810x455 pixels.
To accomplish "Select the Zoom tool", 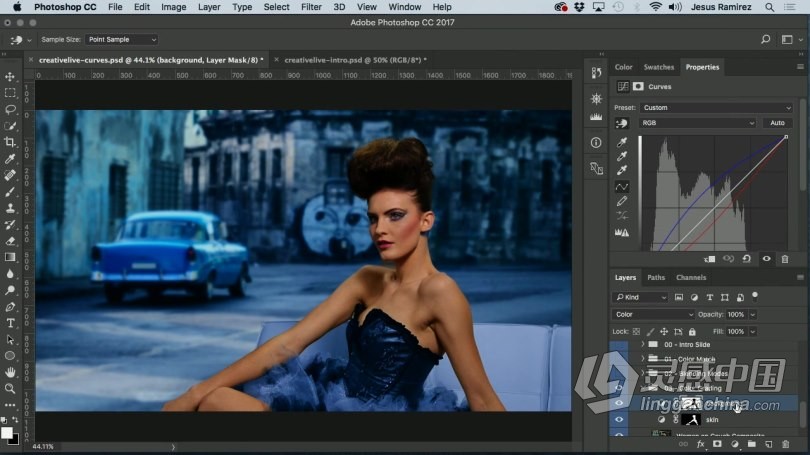I will (10, 388).
